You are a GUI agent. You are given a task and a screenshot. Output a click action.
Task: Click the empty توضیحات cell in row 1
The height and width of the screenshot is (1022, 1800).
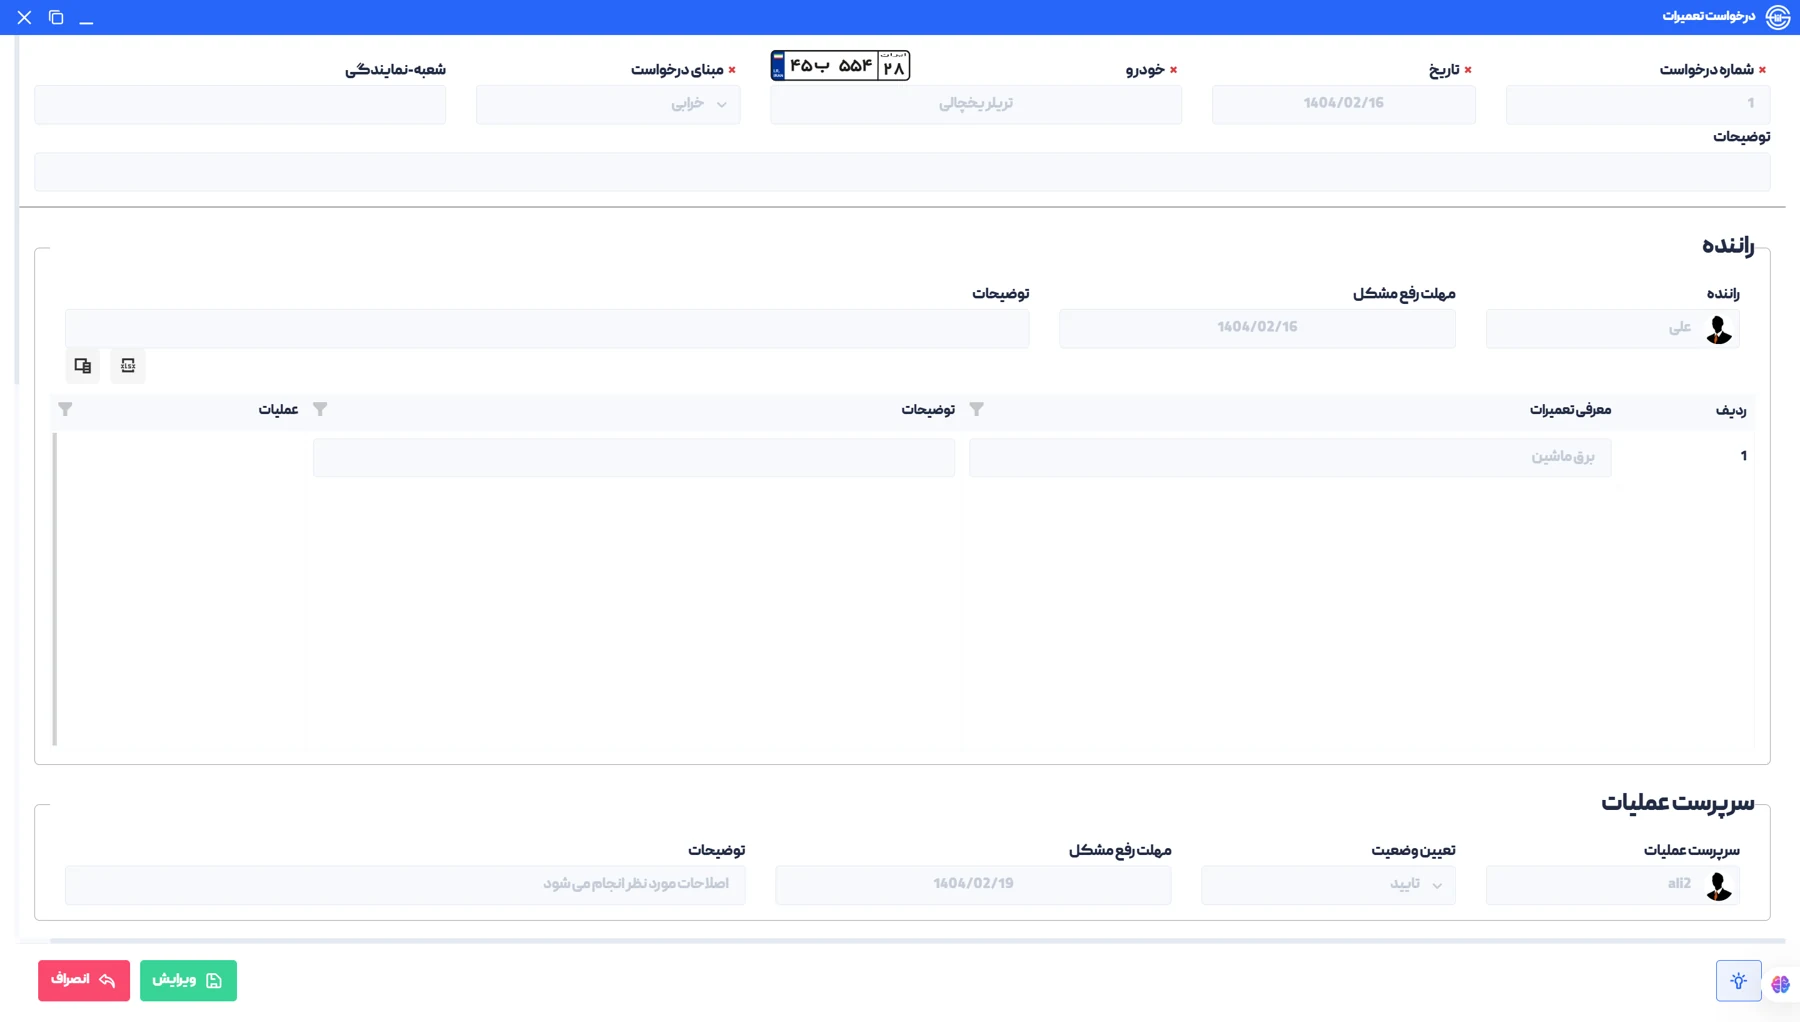tap(634, 457)
